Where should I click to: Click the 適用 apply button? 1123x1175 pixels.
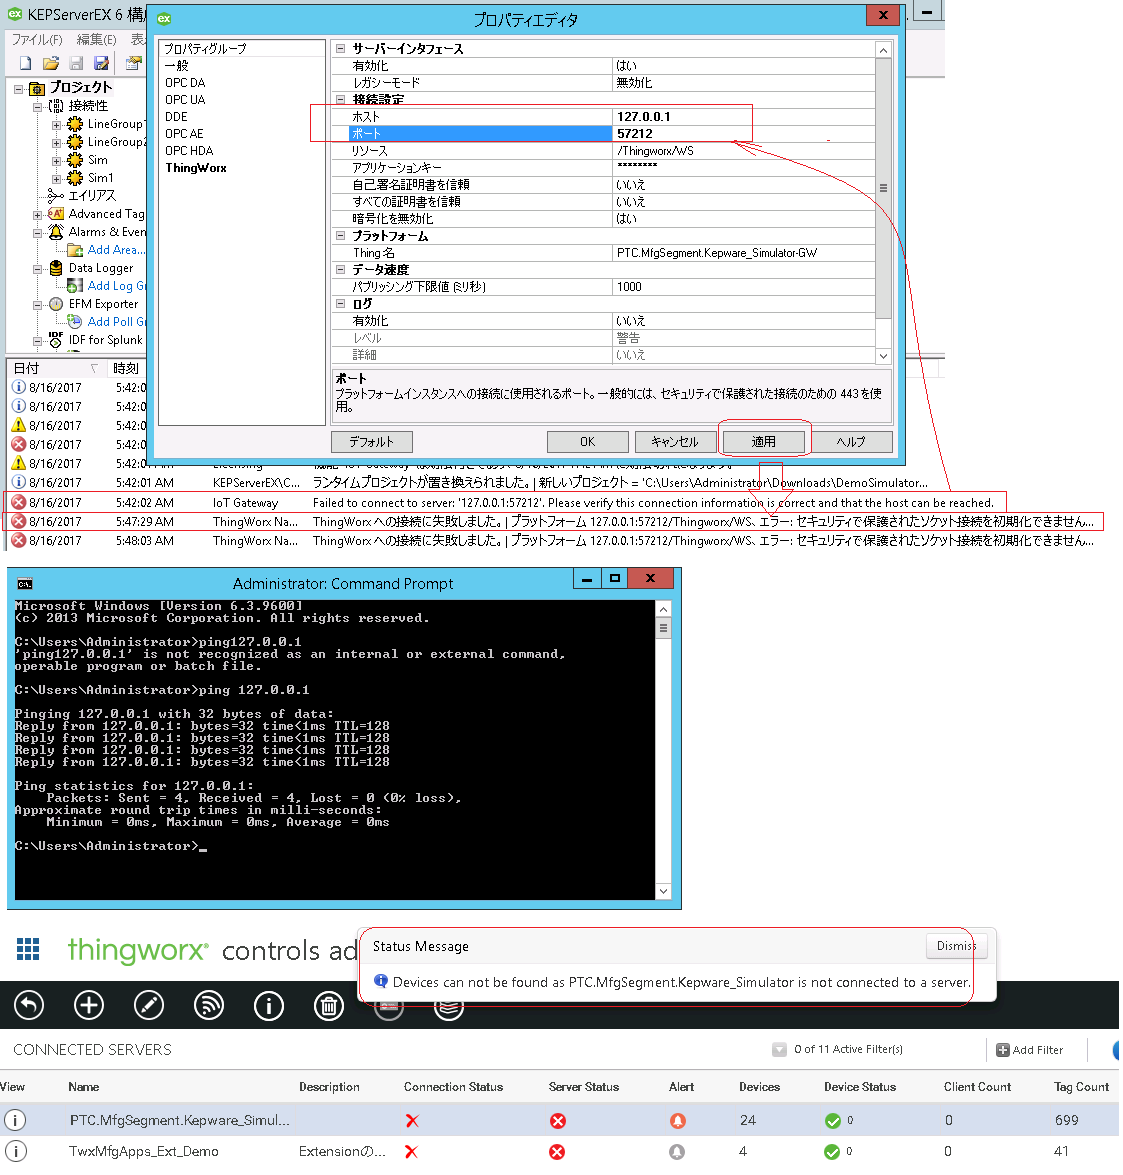(763, 441)
